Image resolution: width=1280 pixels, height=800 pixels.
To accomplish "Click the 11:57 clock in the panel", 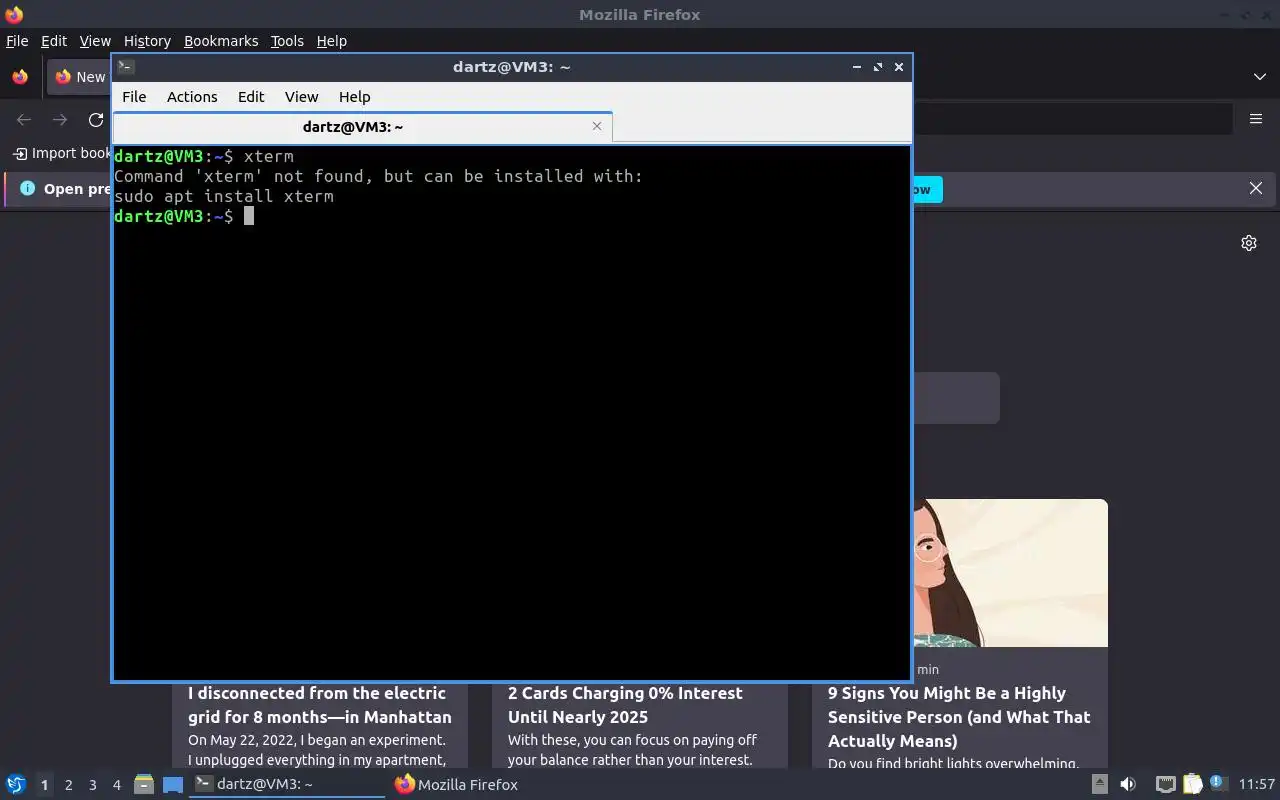I will pos(1257,785).
